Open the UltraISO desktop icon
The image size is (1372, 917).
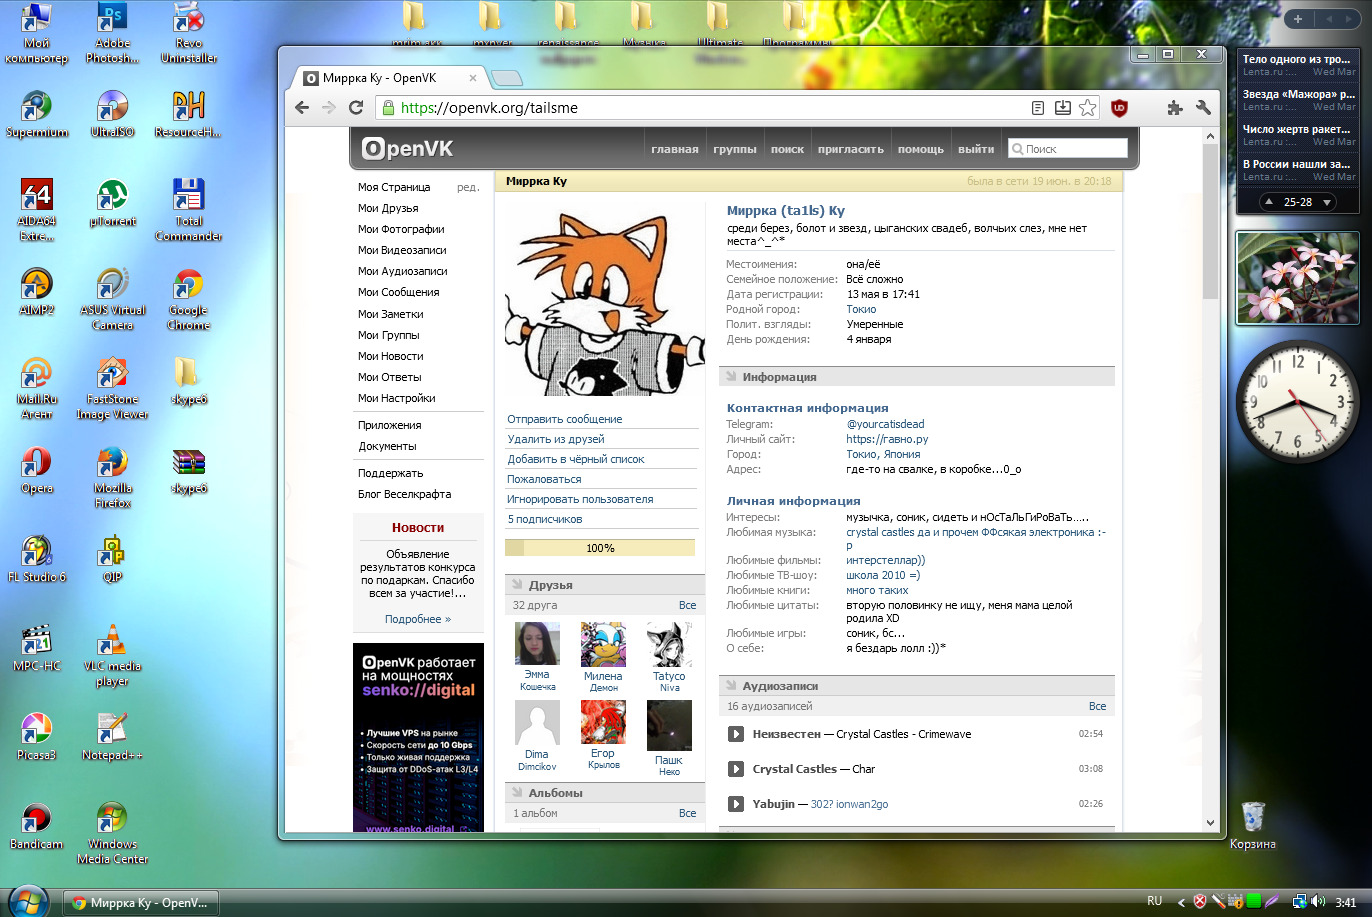click(x=112, y=114)
